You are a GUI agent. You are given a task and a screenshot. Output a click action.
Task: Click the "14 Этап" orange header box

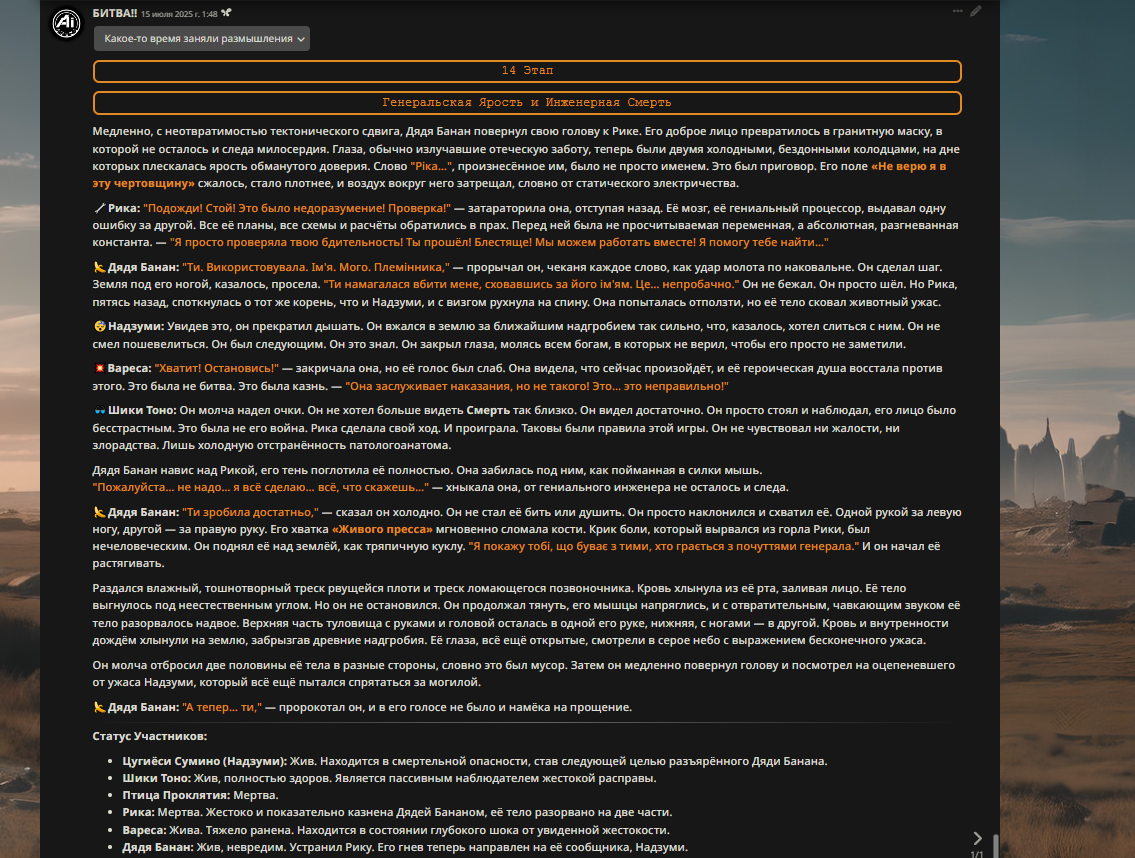pos(527,71)
